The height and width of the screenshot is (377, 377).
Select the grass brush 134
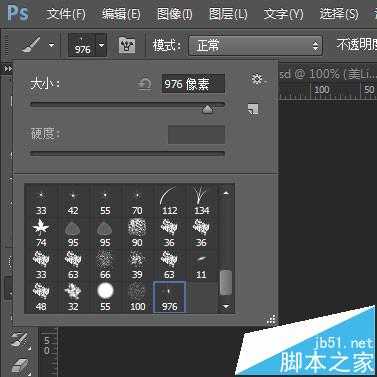tap(201, 202)
